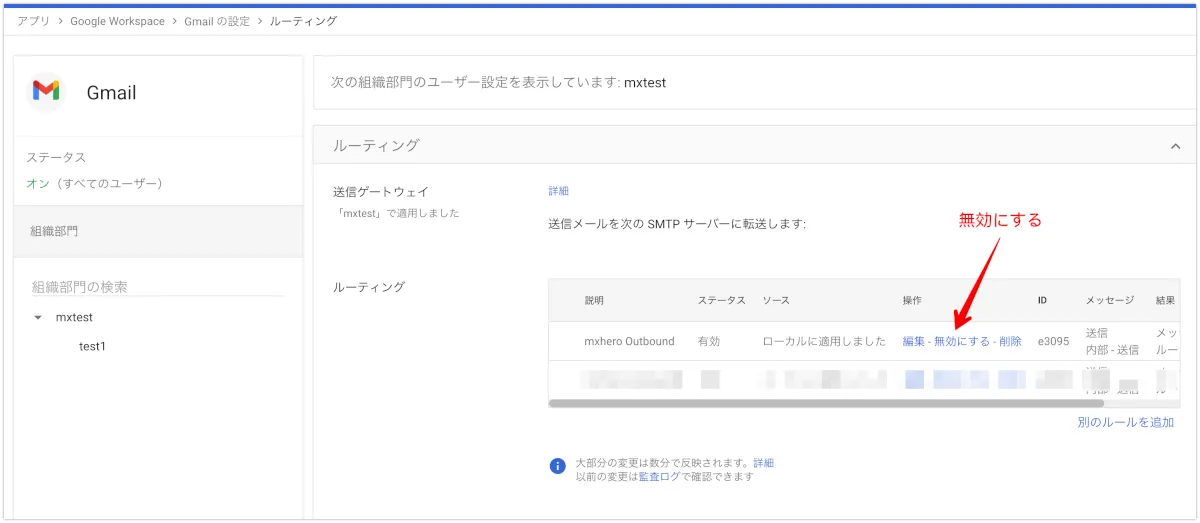Viewport: 1200px width, 523px height.
Task: Open the アプリ breadcrumb
Action: click(33, 21)
